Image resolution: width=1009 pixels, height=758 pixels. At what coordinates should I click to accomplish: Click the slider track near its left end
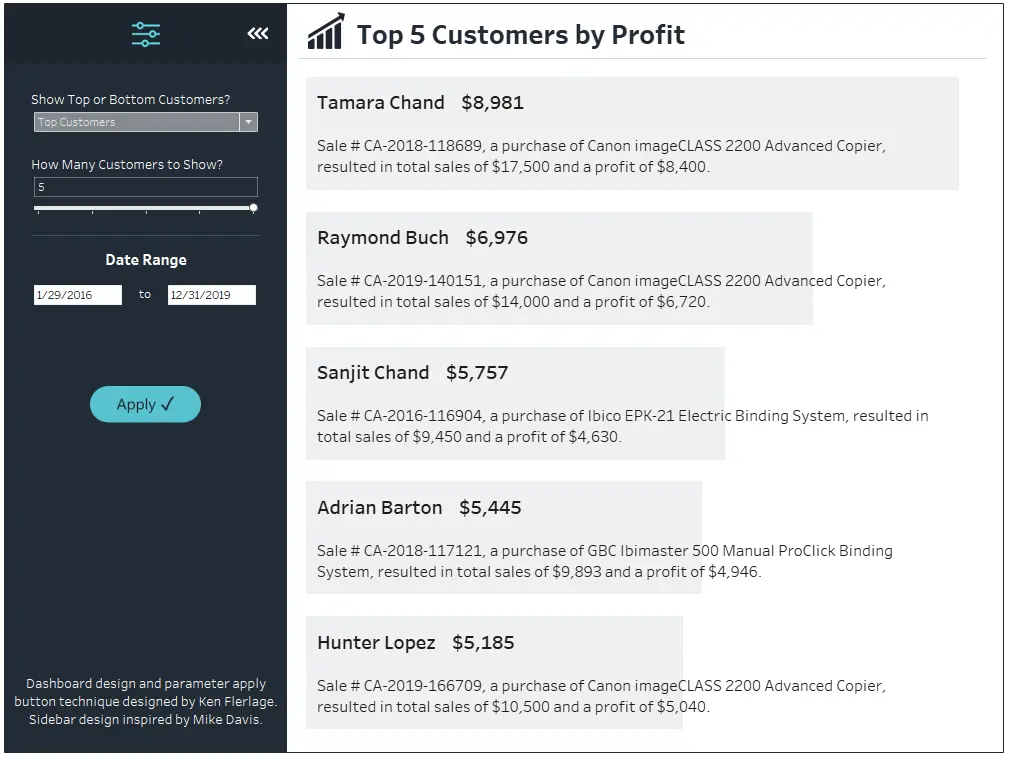[x=45, y=208]
